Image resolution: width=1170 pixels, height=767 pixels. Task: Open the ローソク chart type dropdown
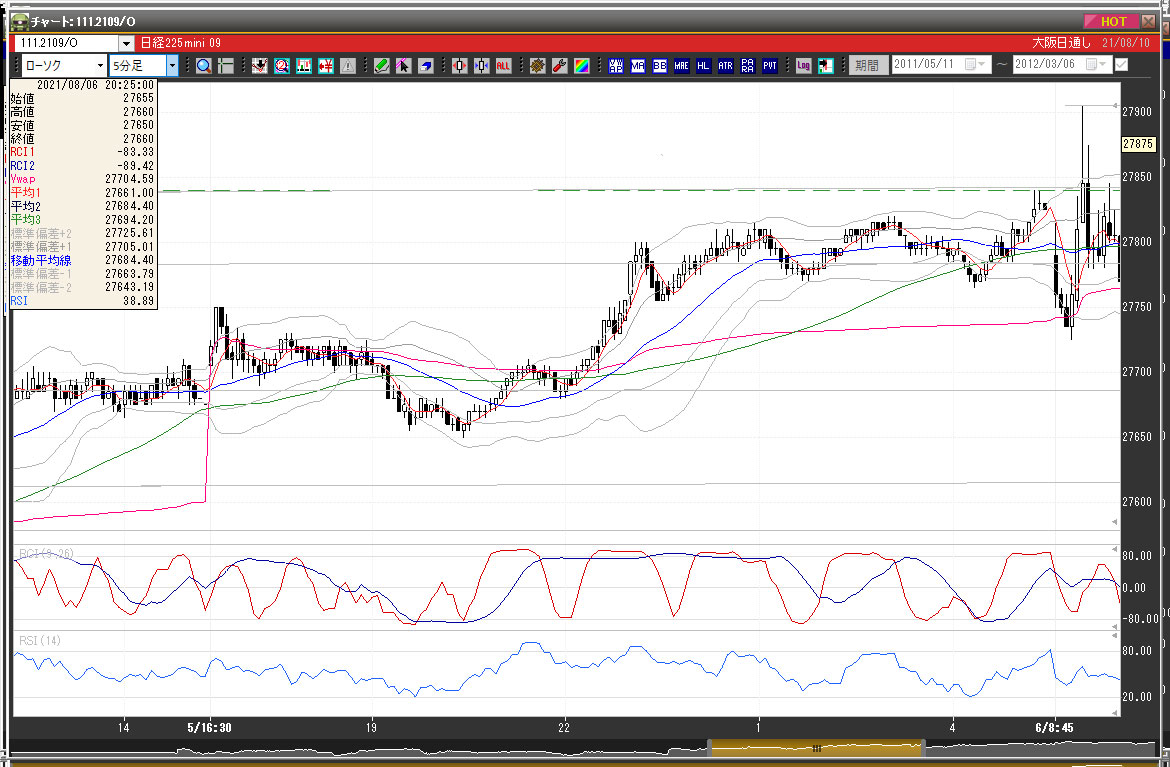tap(99, 65)
